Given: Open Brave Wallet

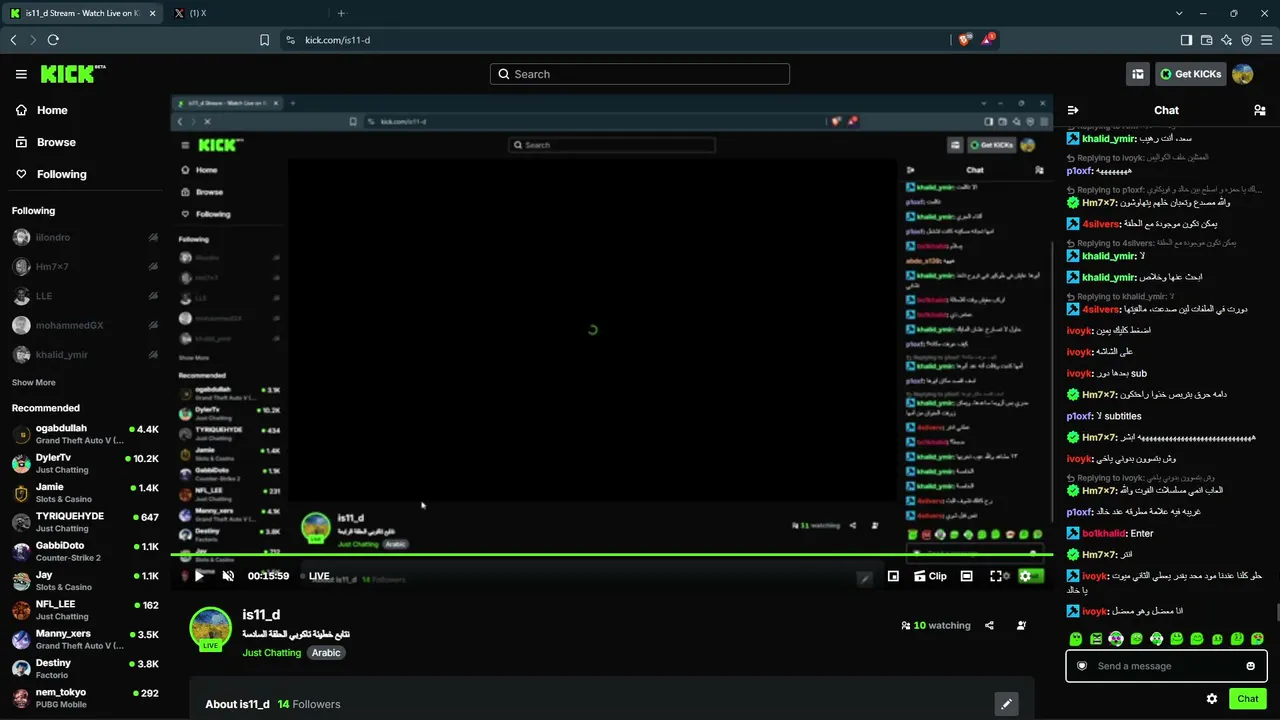Looking at the screenshot, I should [x=1206, y=40].
